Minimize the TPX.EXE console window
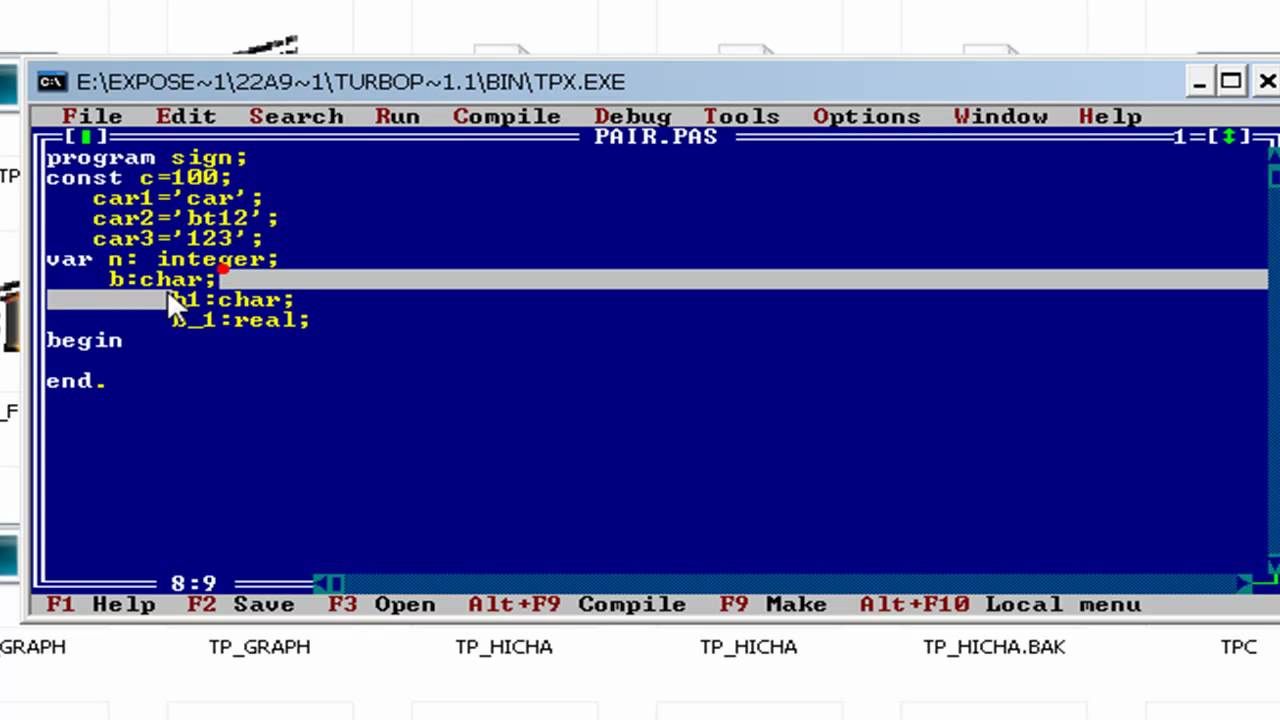Screen dimensions: 1280x720 coord(1201,82)
